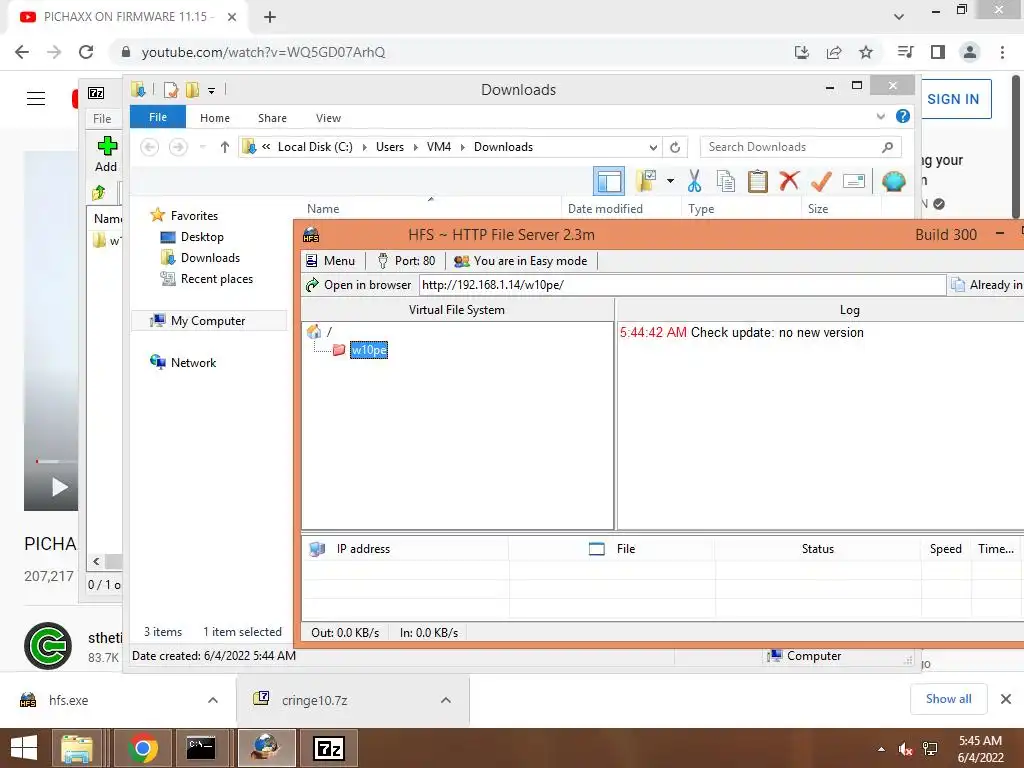Open the Home ribbon tab

point(215,118)
